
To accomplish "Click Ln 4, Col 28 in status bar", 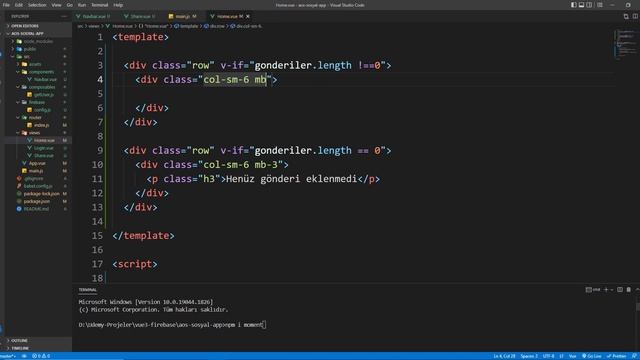I will [x=504, y=356].
